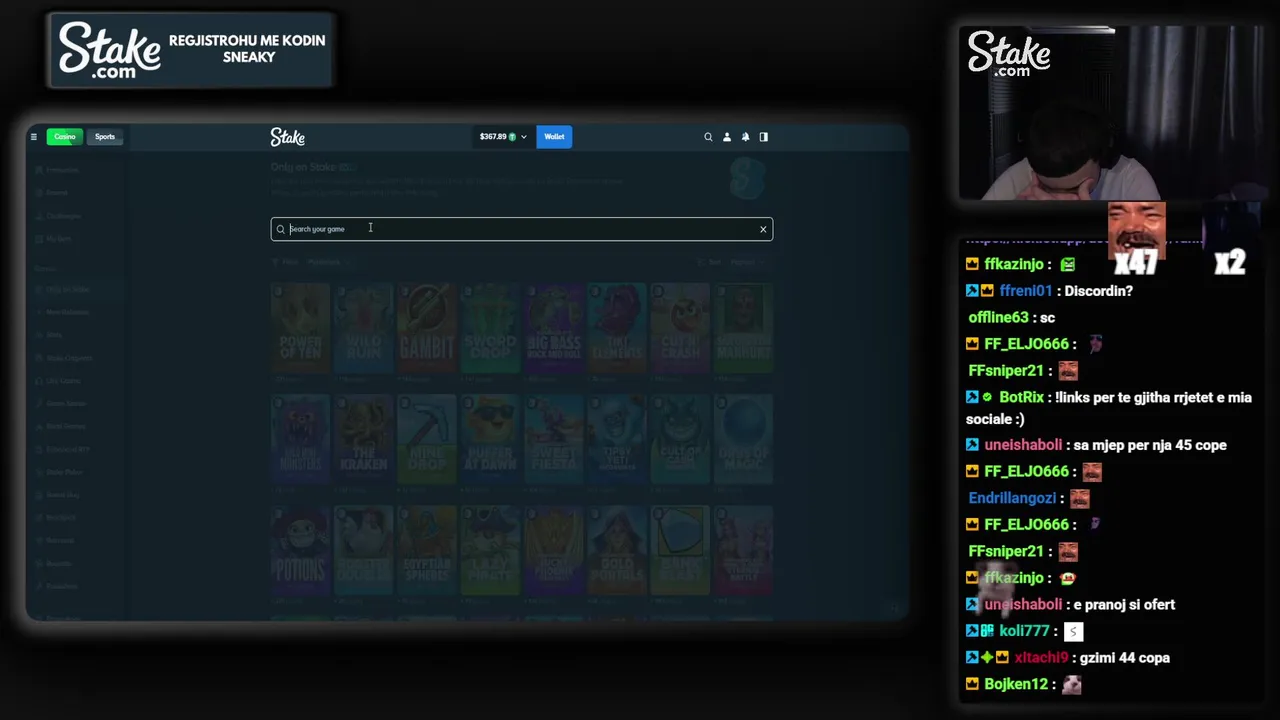Click chat username Endrillangozi
The image size is (1280, 720).
(1012, 498)
